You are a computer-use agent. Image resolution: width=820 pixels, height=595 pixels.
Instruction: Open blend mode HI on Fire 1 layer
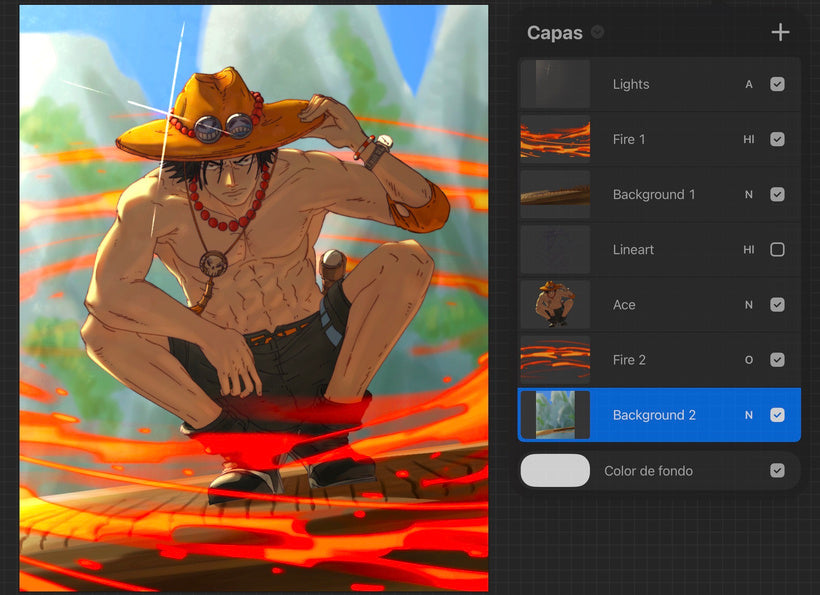tap(749, 139)
